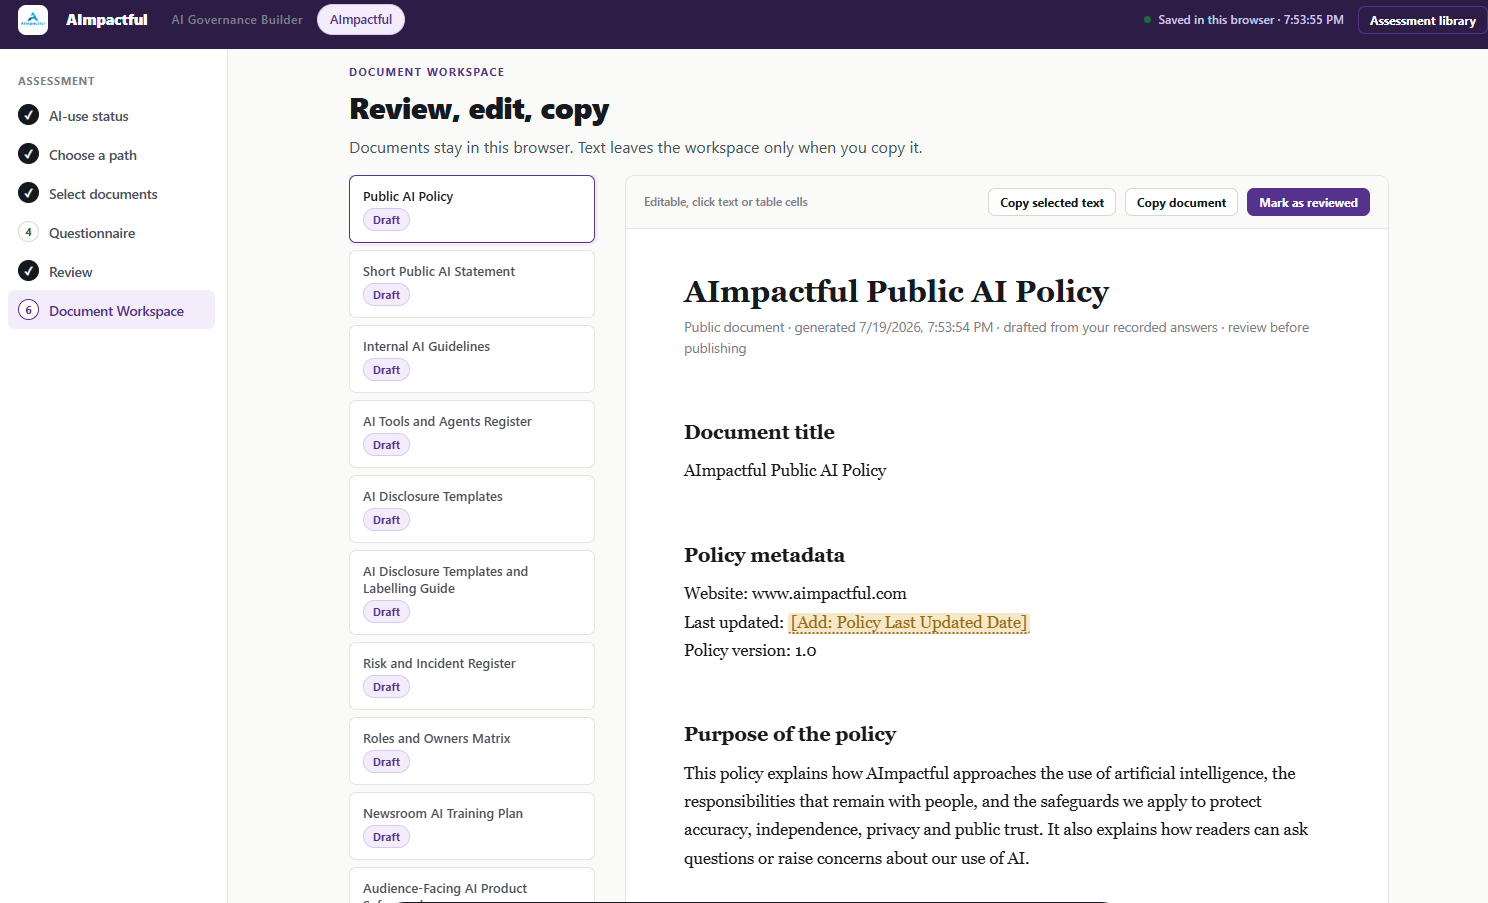Click the Document Workspace step 6 icon

pyautogui.click(x=29, y=310)
